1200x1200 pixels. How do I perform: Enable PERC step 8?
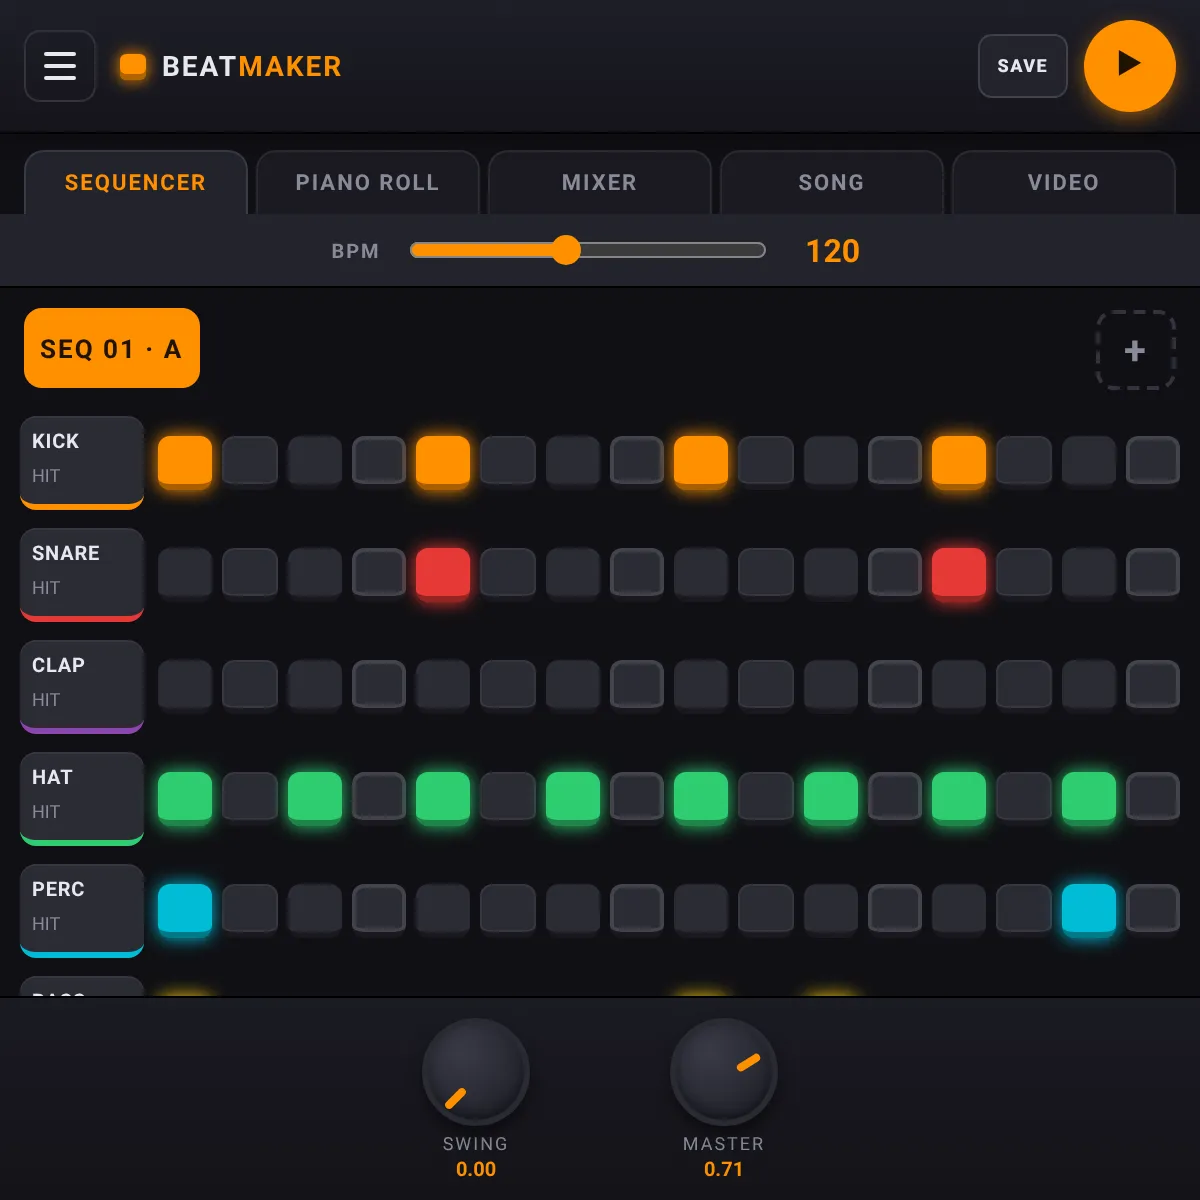click(637, 908)
